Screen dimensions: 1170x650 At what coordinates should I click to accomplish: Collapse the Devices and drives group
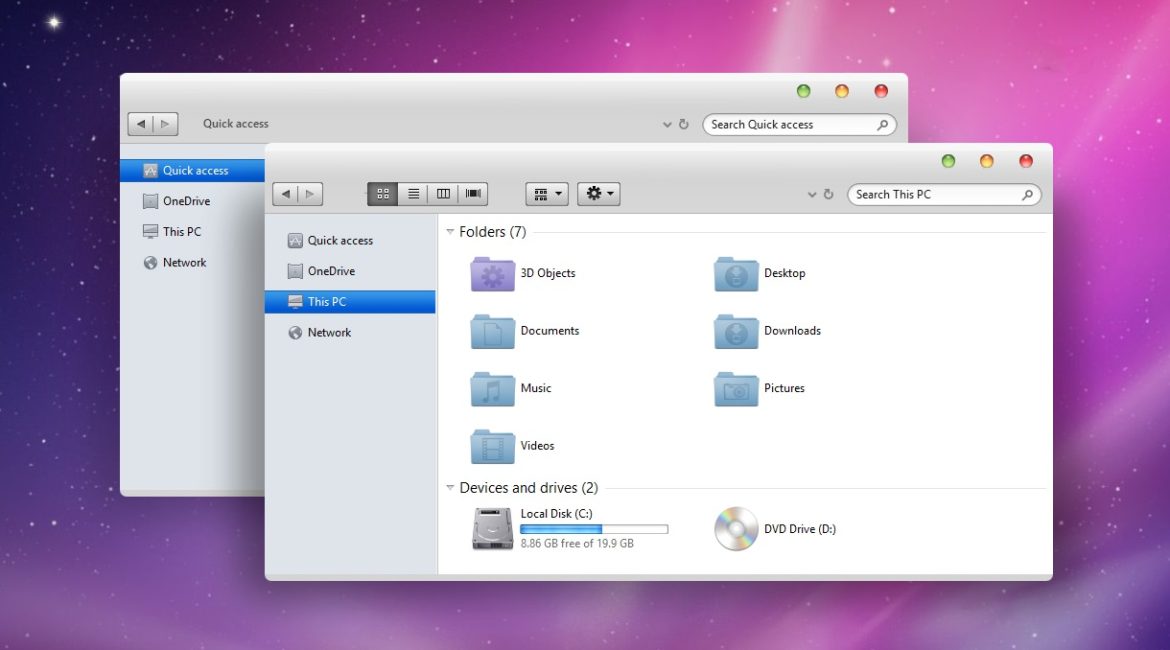[451, 488]
